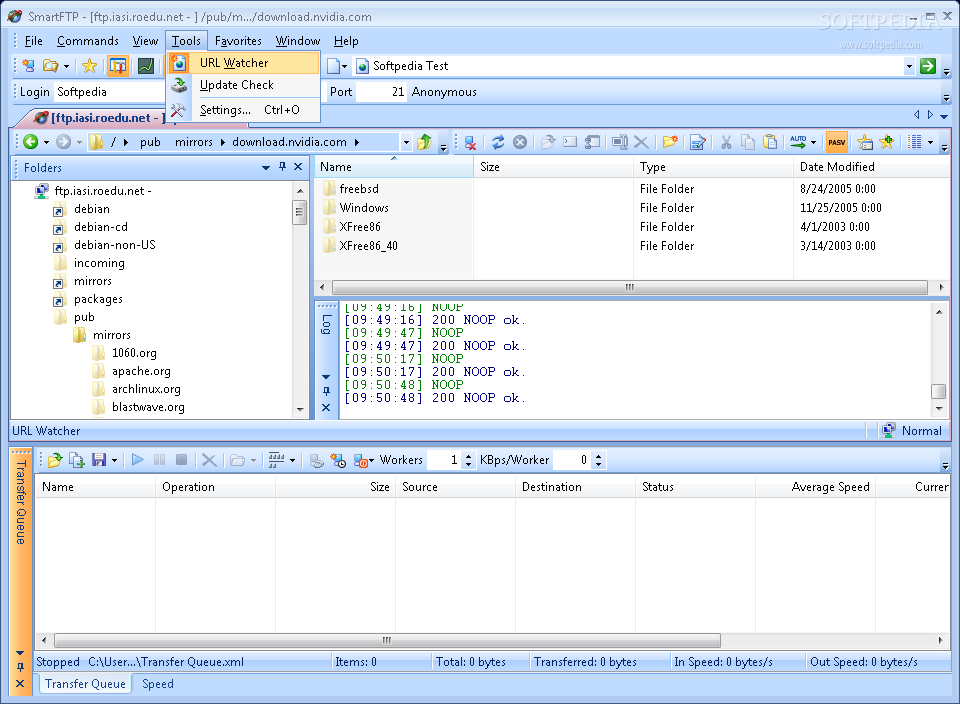Open the save queue dropdown arrow
The height and width of the screenshot is (704, 960).
pyautogui.click(x=114, y=460)
